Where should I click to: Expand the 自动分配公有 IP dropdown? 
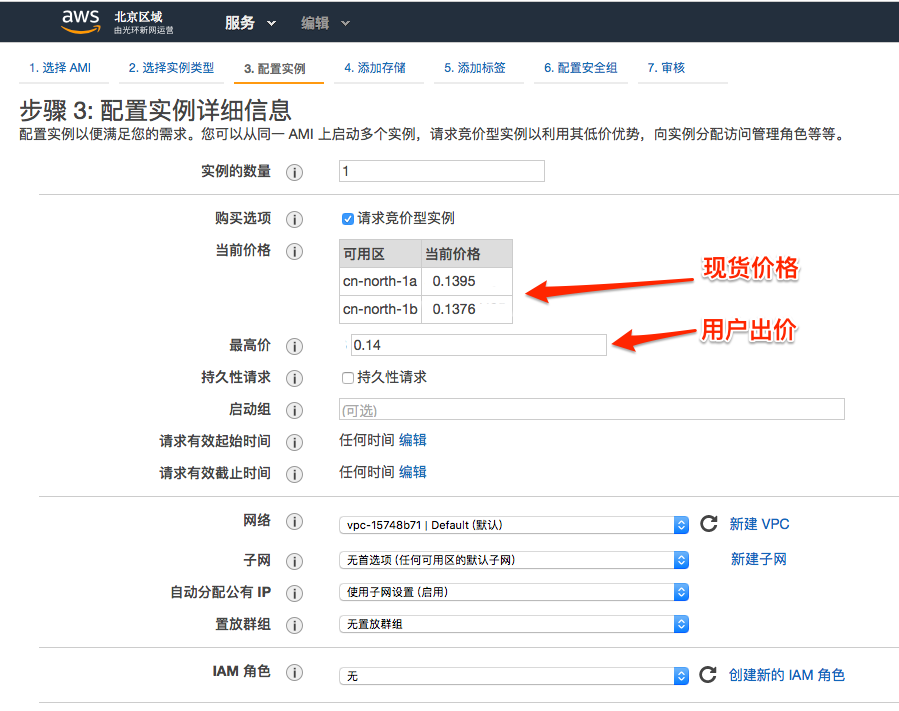[514, 592]
